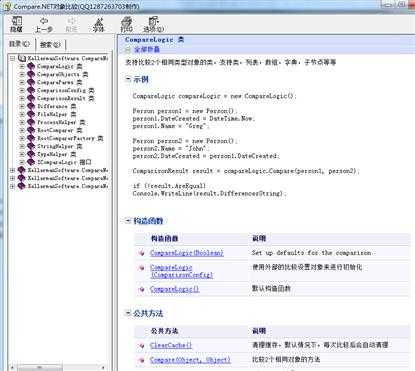Click the Hide (隐藏) toolbar icon
Image resolution: width=415 pixels, height=371 pixels.
(16, 24)
